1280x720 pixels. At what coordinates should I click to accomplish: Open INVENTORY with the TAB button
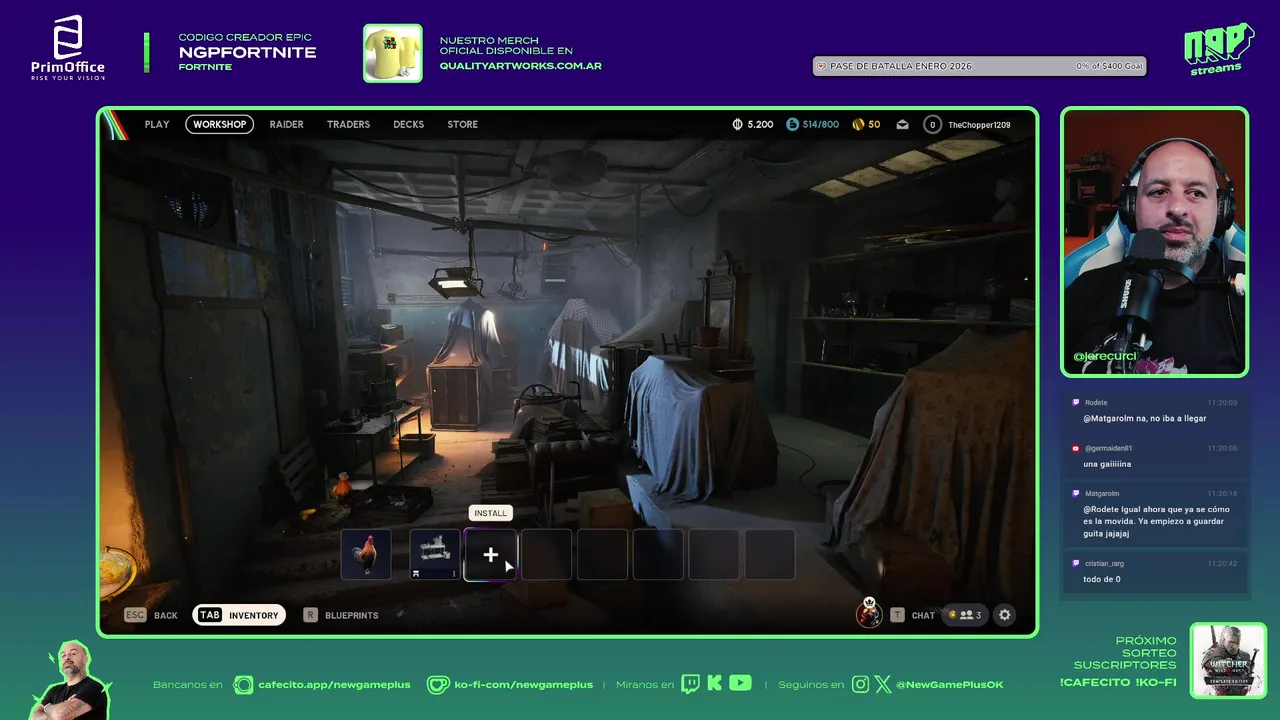click(239, 615)
